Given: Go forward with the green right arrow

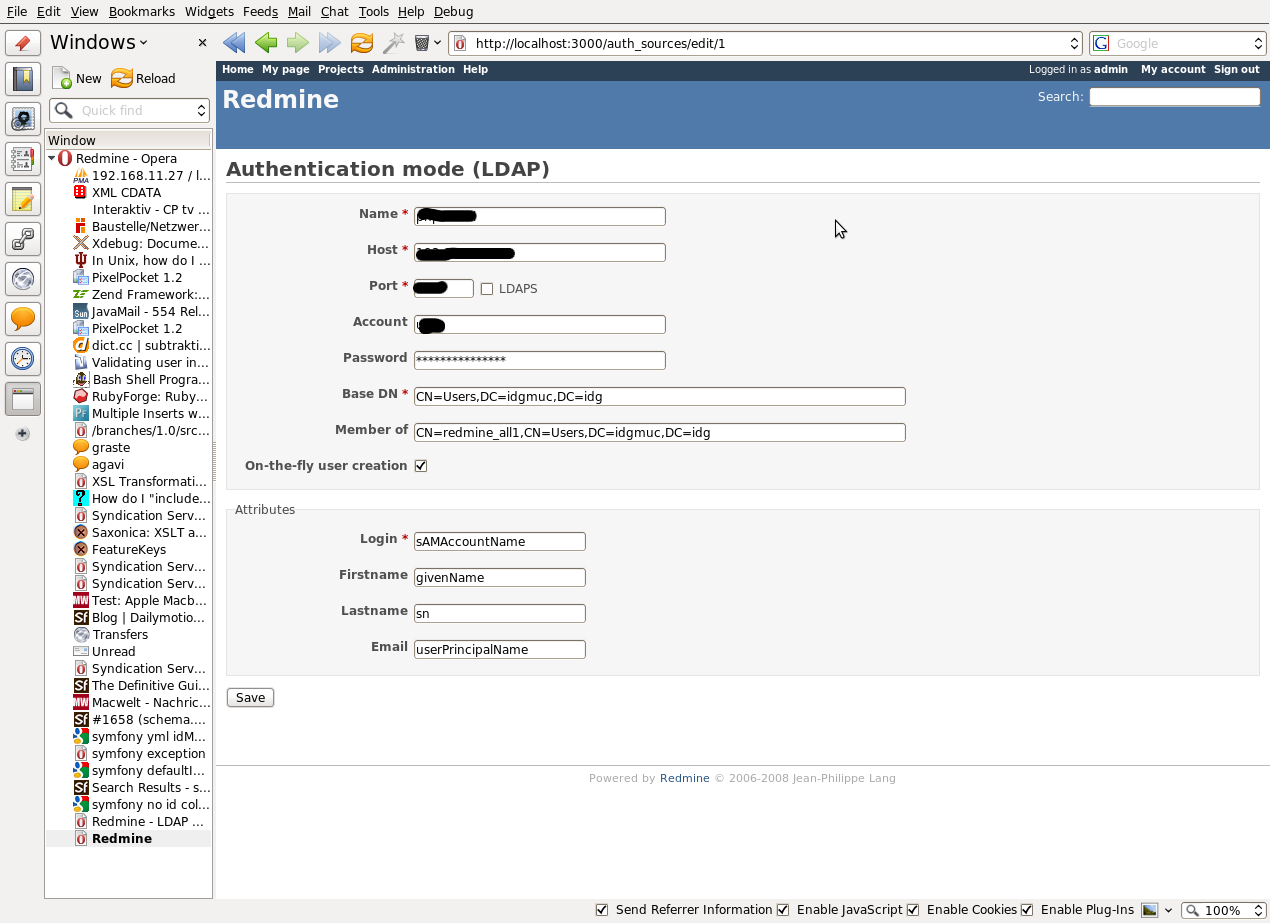Looking at the screenshot, I should [298, 43].
